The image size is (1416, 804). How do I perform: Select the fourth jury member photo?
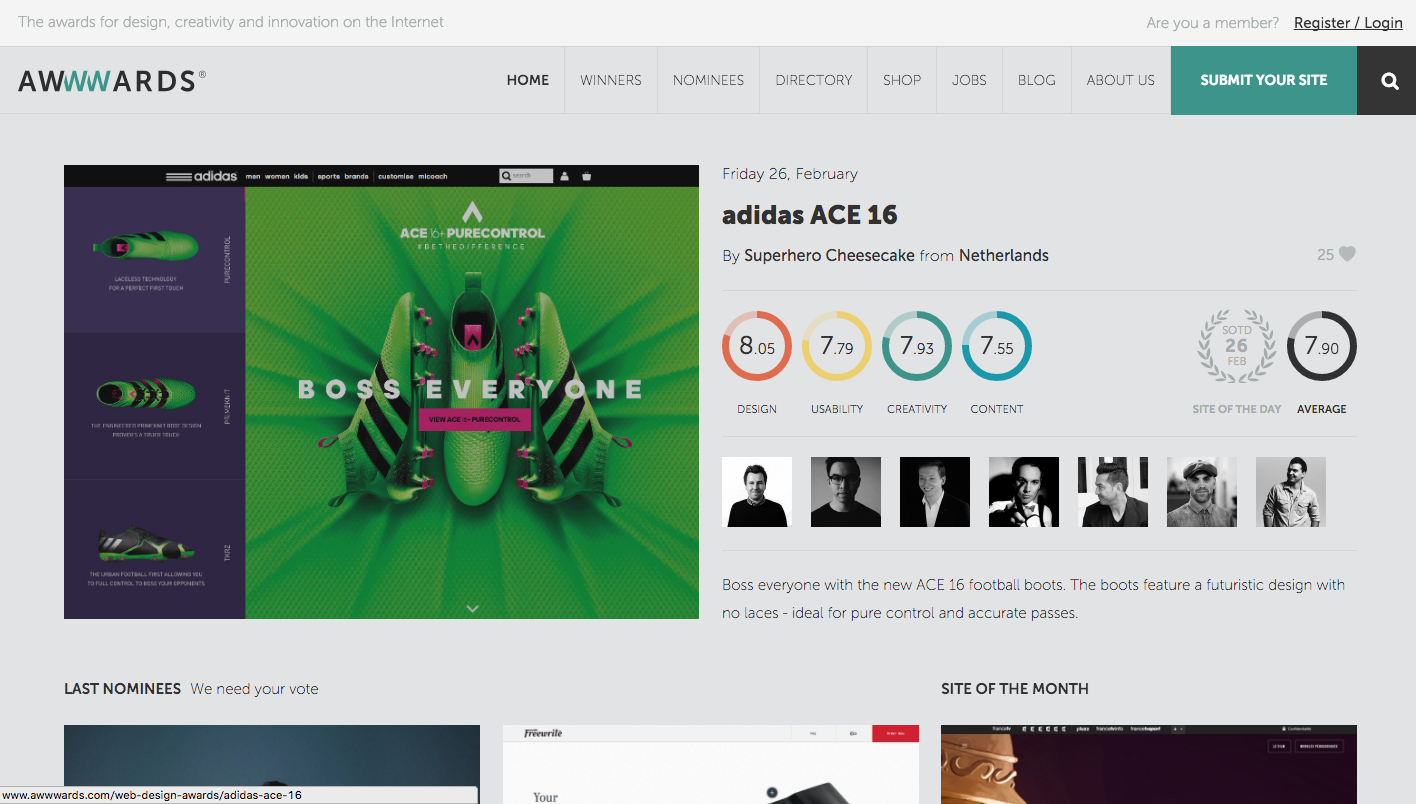click(x=1024, y=492)
